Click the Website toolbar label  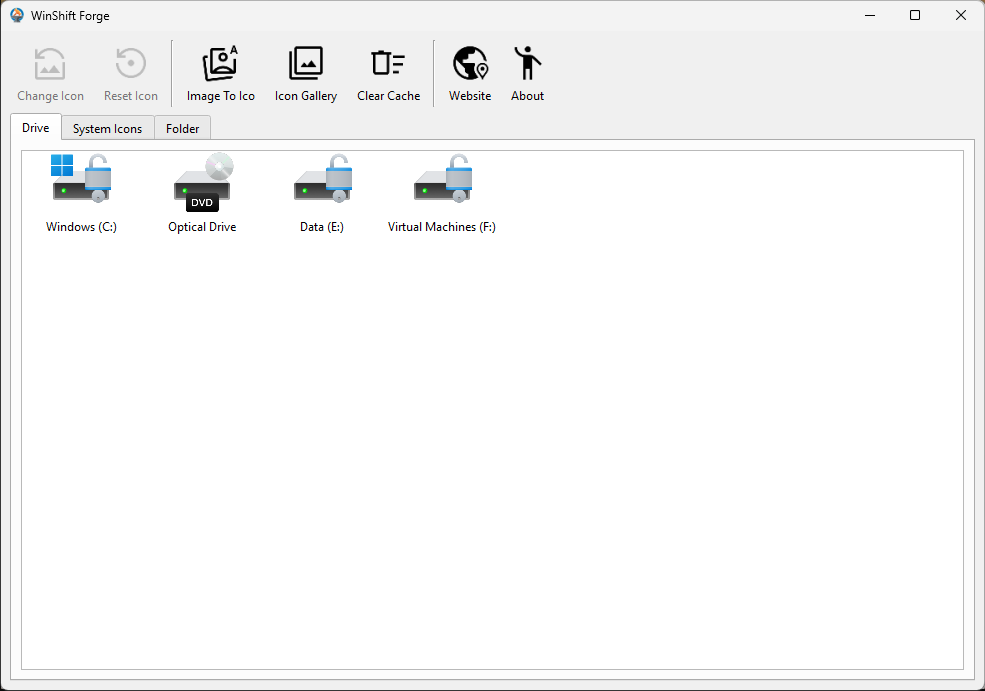470,96
